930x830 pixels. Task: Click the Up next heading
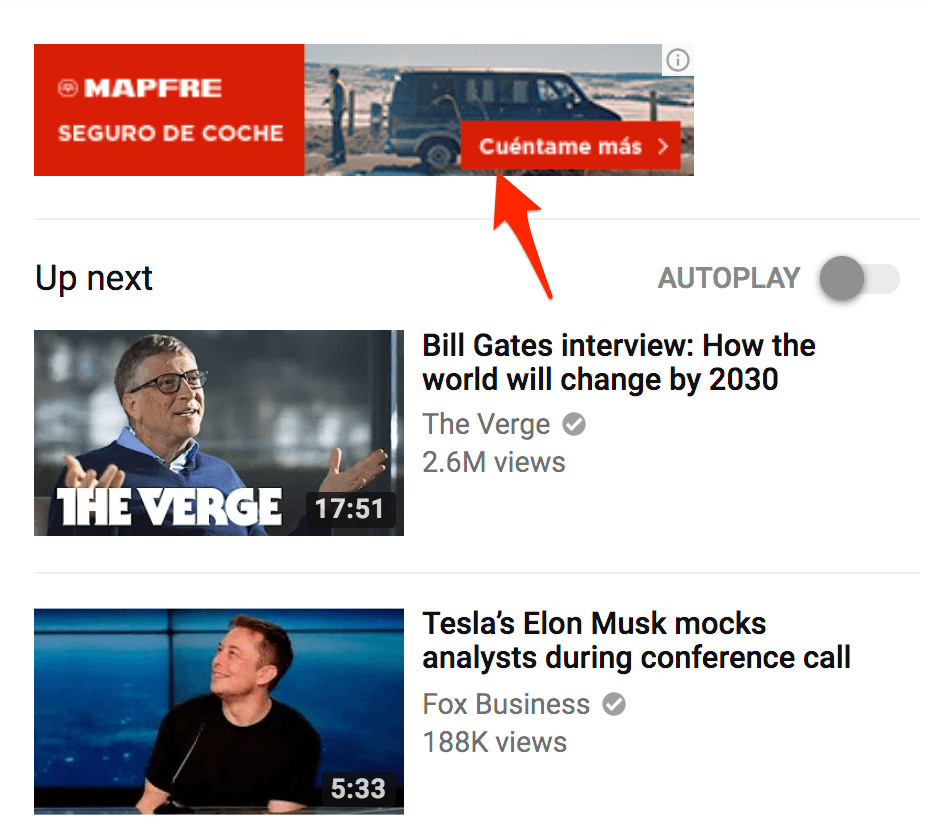(x=94, y=278)
